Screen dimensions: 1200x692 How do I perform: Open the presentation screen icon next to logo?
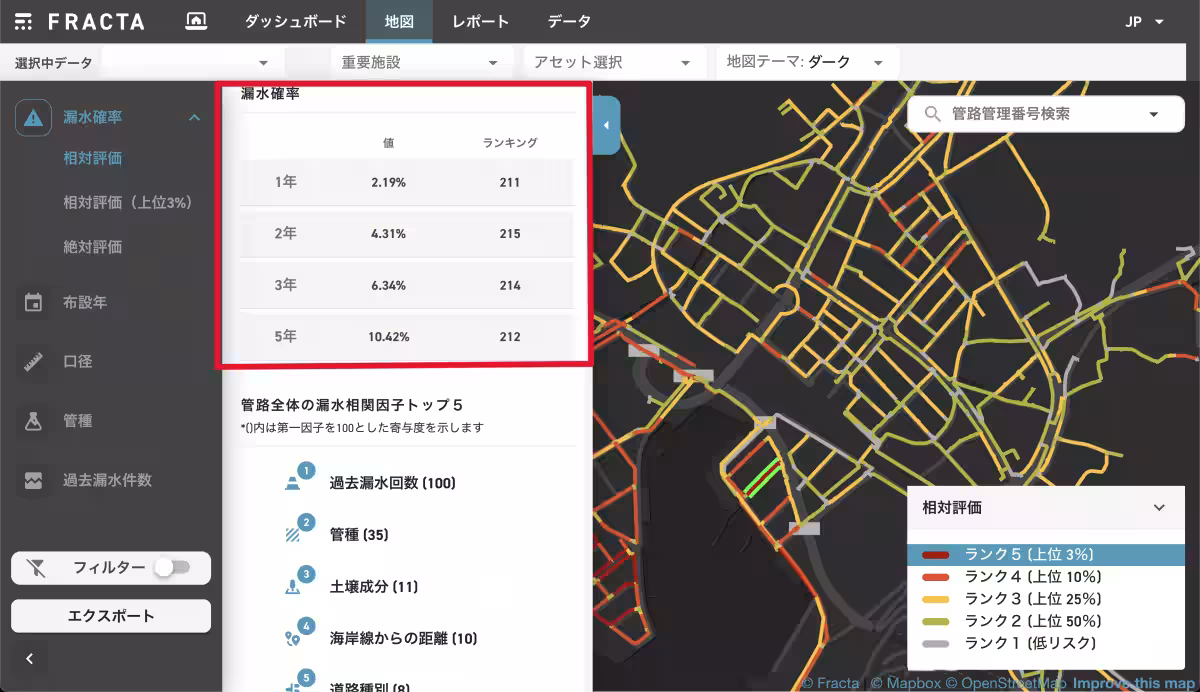[x=197, y=21]
